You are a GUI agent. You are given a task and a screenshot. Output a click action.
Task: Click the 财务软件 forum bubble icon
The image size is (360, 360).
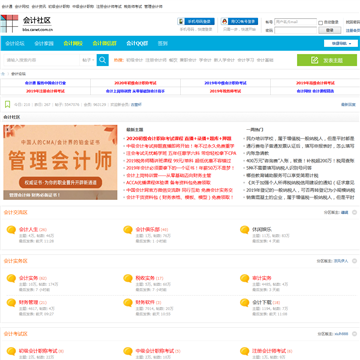tap(128, 303)
